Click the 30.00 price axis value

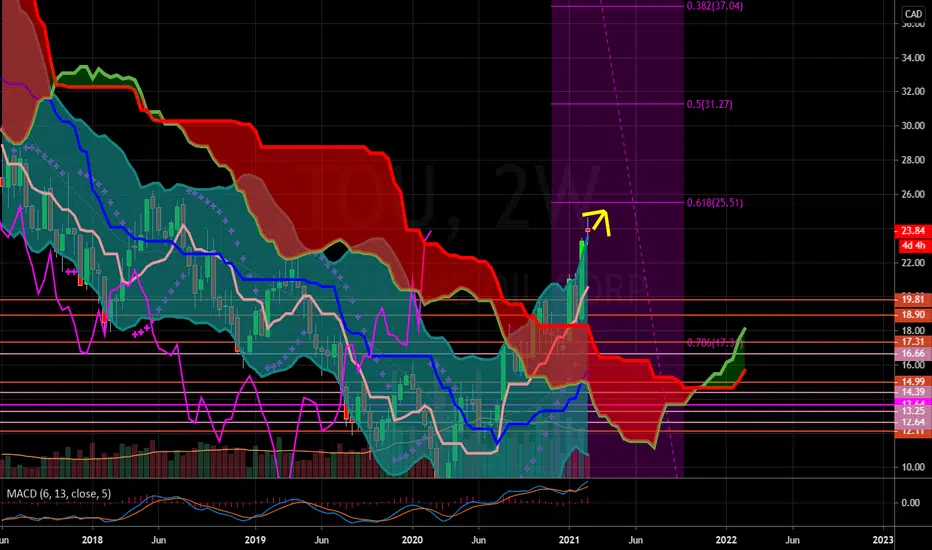(x=912, y=125)
